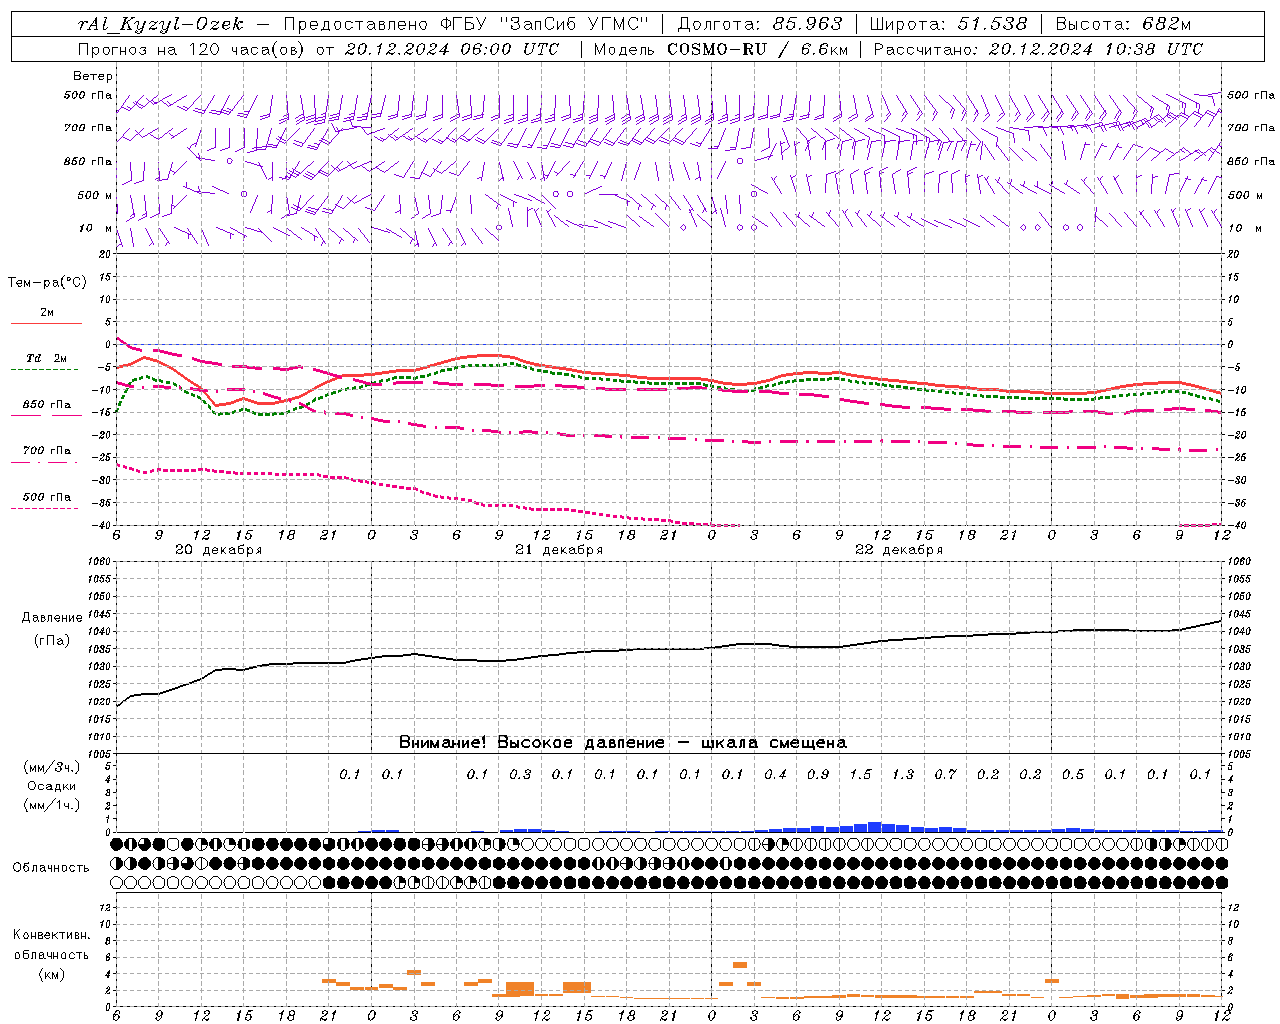
Task: Click '700 гПа' legend entry in temperature panel
Action: [47, 450]
